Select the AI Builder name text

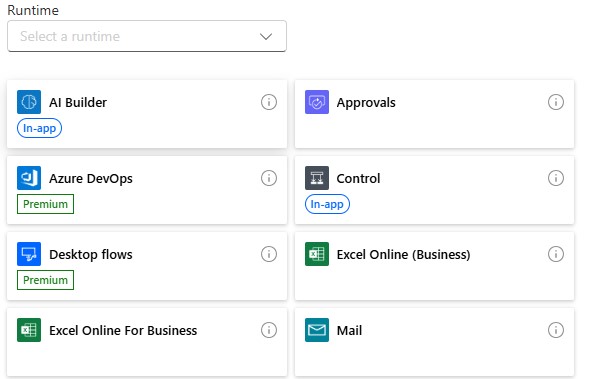(x=78, y=102)
